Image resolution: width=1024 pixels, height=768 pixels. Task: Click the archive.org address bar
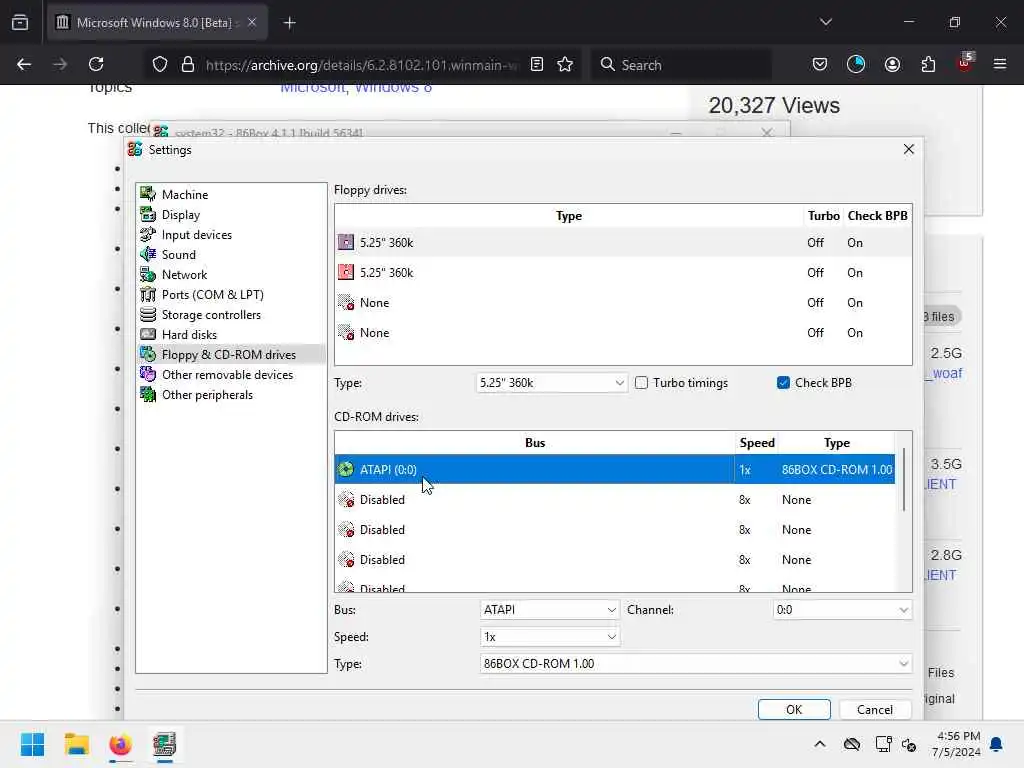362,65
